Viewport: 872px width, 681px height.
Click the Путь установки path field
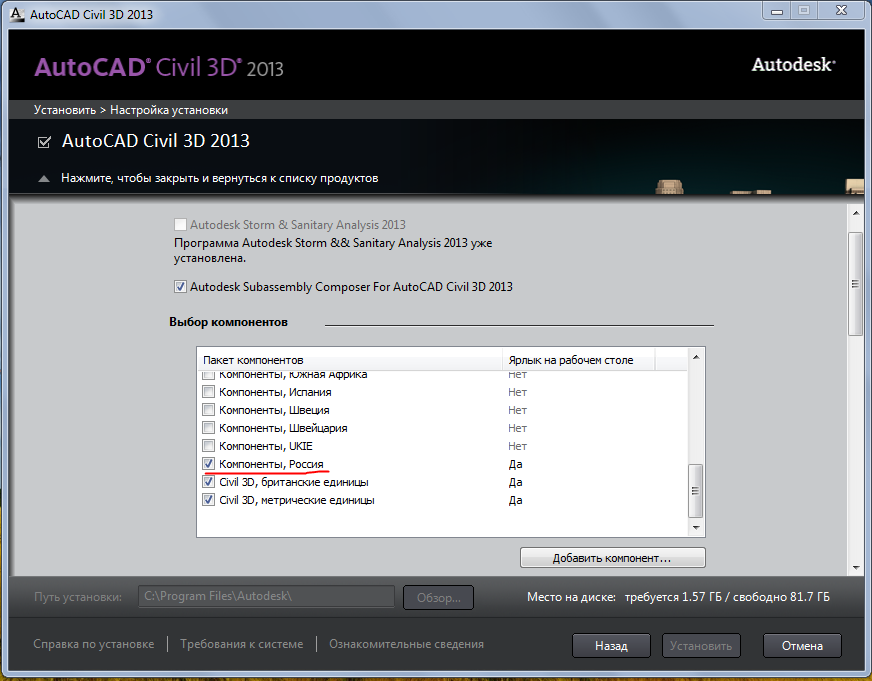(266, 597)
